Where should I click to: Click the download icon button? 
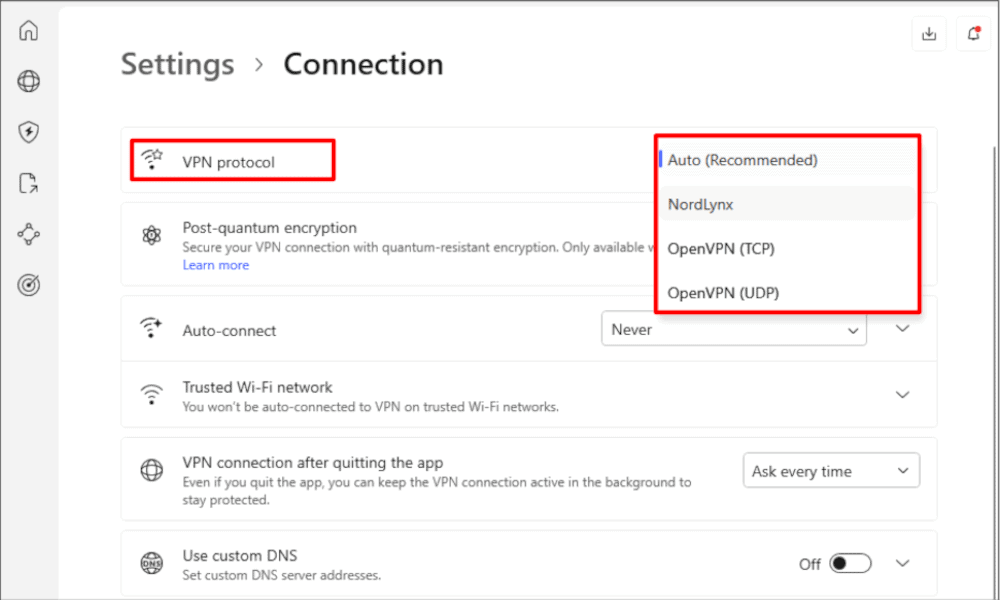(929, 34)
